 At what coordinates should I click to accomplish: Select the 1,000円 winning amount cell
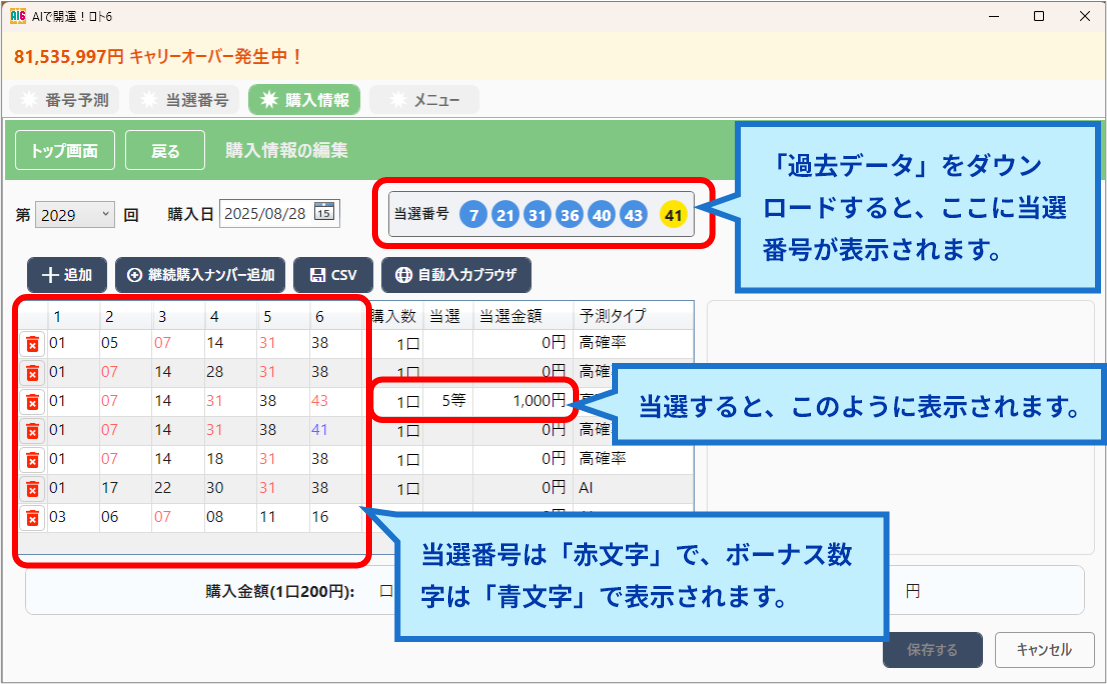534,402
